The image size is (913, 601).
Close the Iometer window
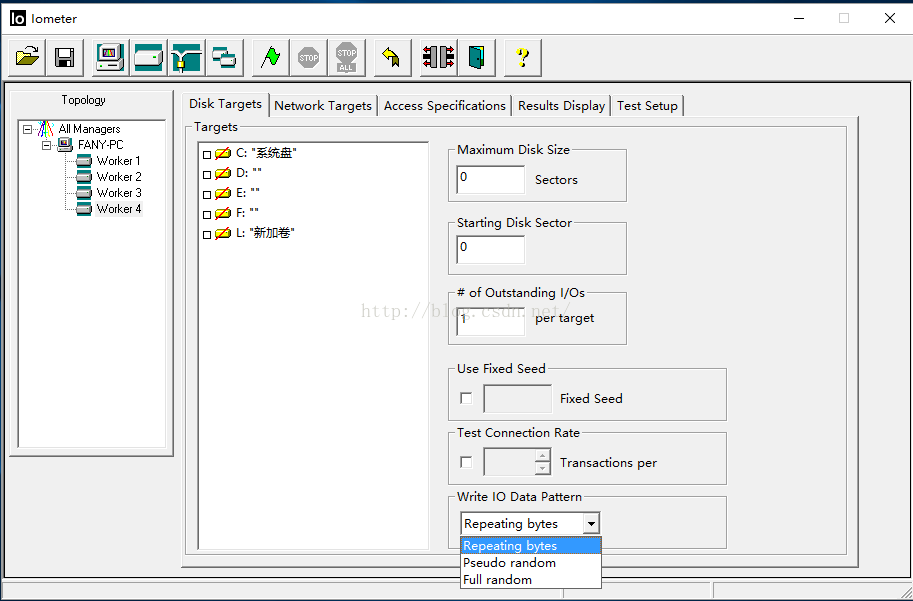[x=890, y=18]
